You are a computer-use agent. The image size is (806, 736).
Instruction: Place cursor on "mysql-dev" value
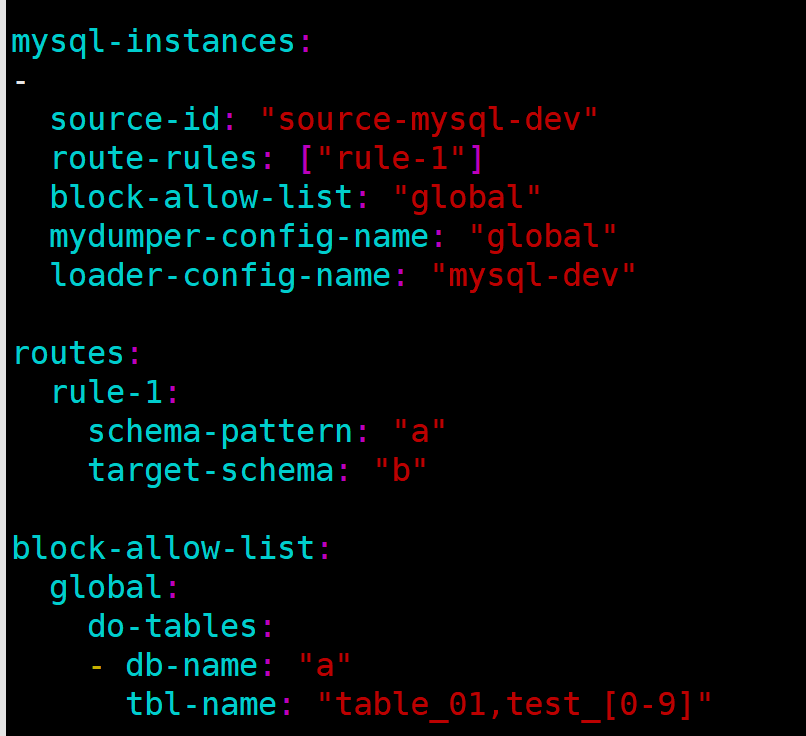point(534,275)
